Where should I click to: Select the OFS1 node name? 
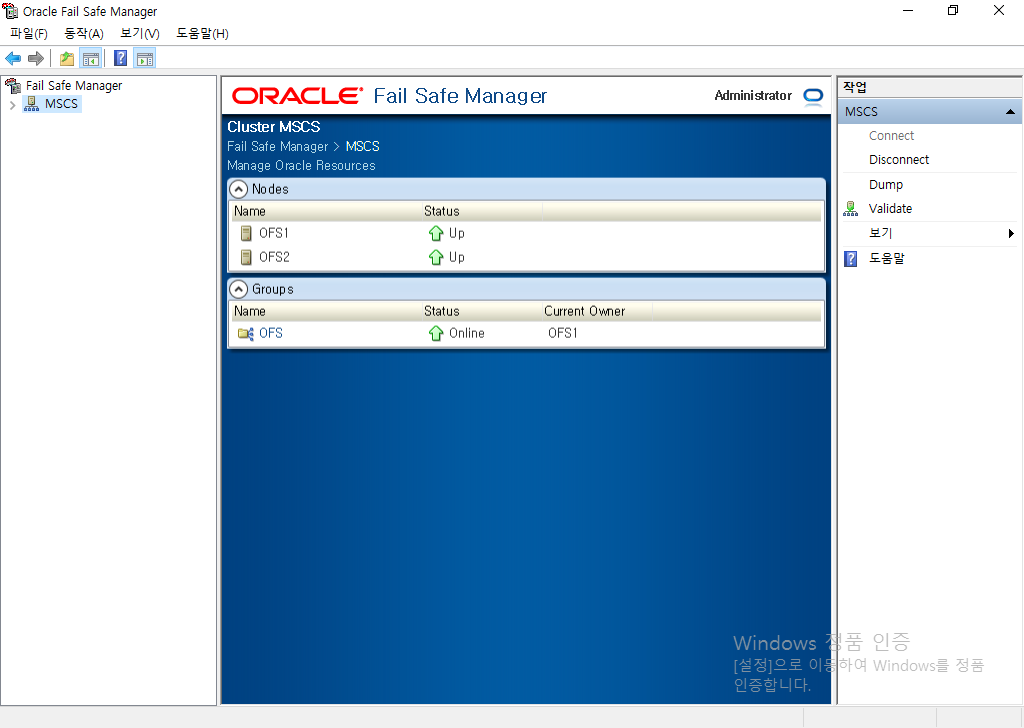tap(274, 233)
